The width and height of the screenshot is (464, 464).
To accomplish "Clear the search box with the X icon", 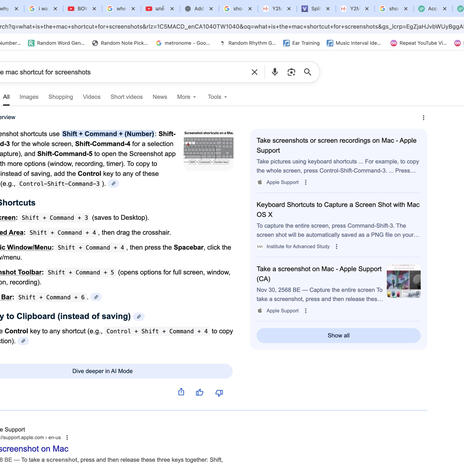I will coord(254,72).
